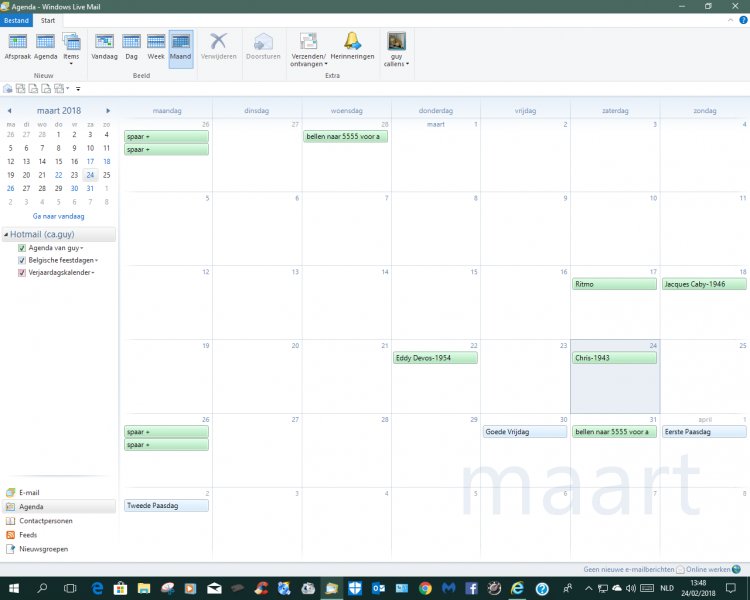This screenshot has width=750, height=600.
Task: Open the help icon in ribbon
Action: point(743,20)
